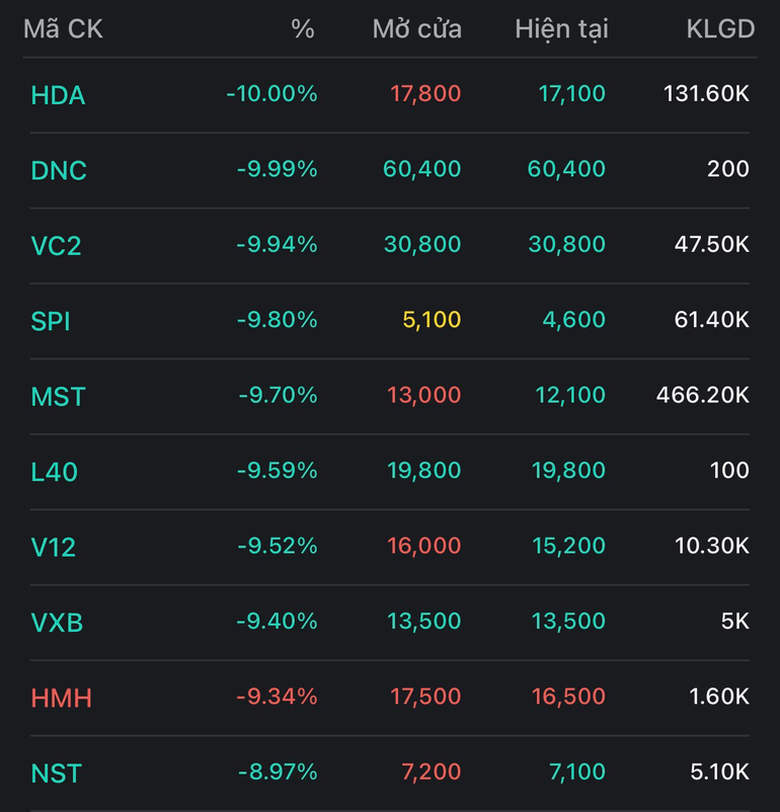Sort by the Mã CK column header
Image resolution: width=780 pixels, height=812 pixels.
pos(63,29)
